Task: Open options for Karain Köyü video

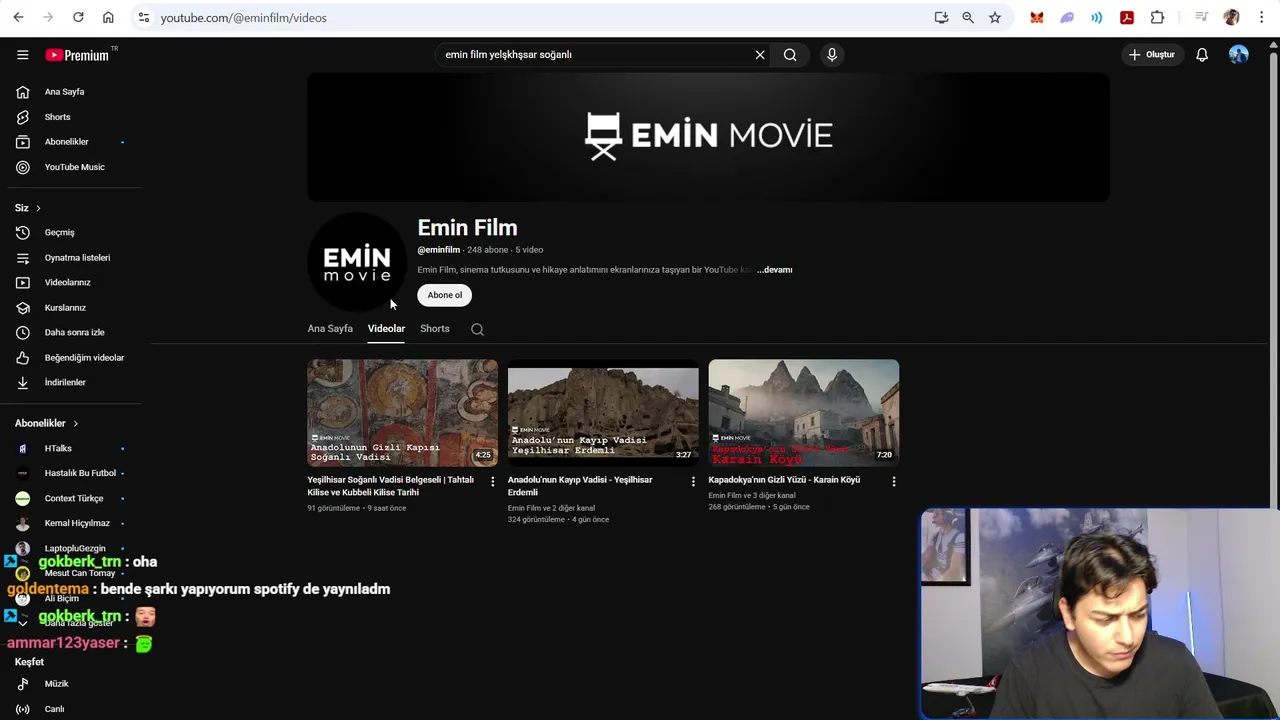Action: (x=894, y=481)
